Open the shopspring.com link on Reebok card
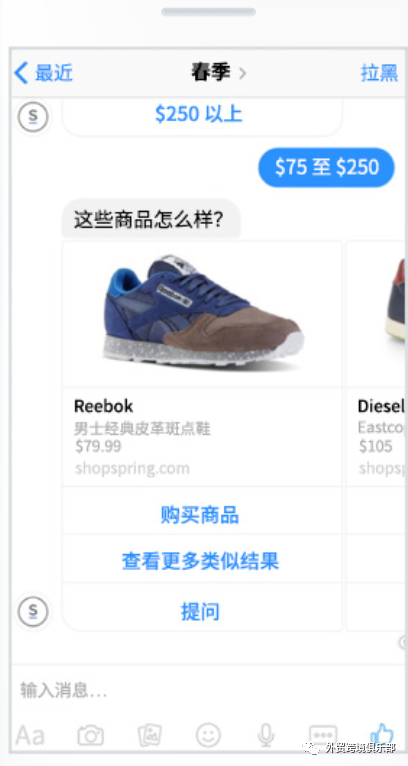Image resolution: width=408 pixels, height=766 pixels. click(132, 468)
